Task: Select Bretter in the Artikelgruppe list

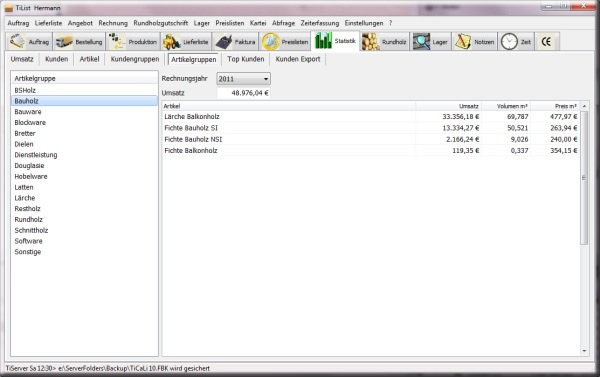Action: coord(84,133)
